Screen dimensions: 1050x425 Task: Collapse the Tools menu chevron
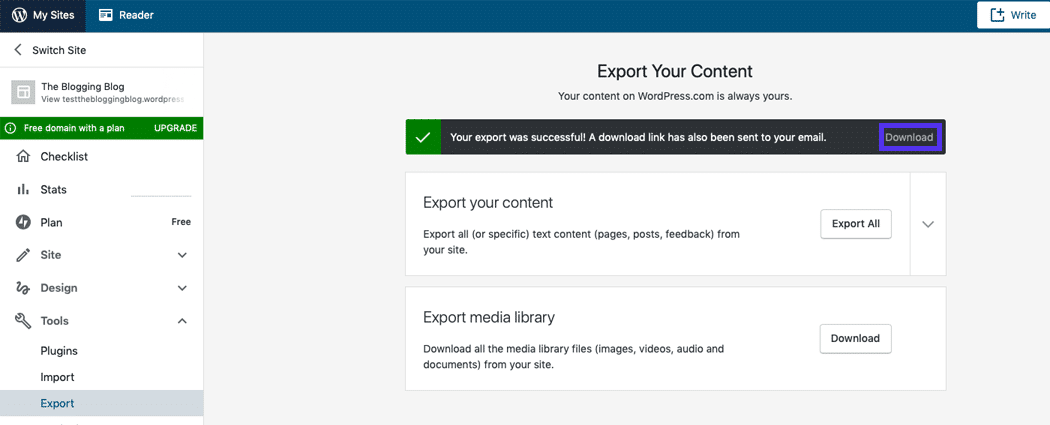click(x=182, y=321)
